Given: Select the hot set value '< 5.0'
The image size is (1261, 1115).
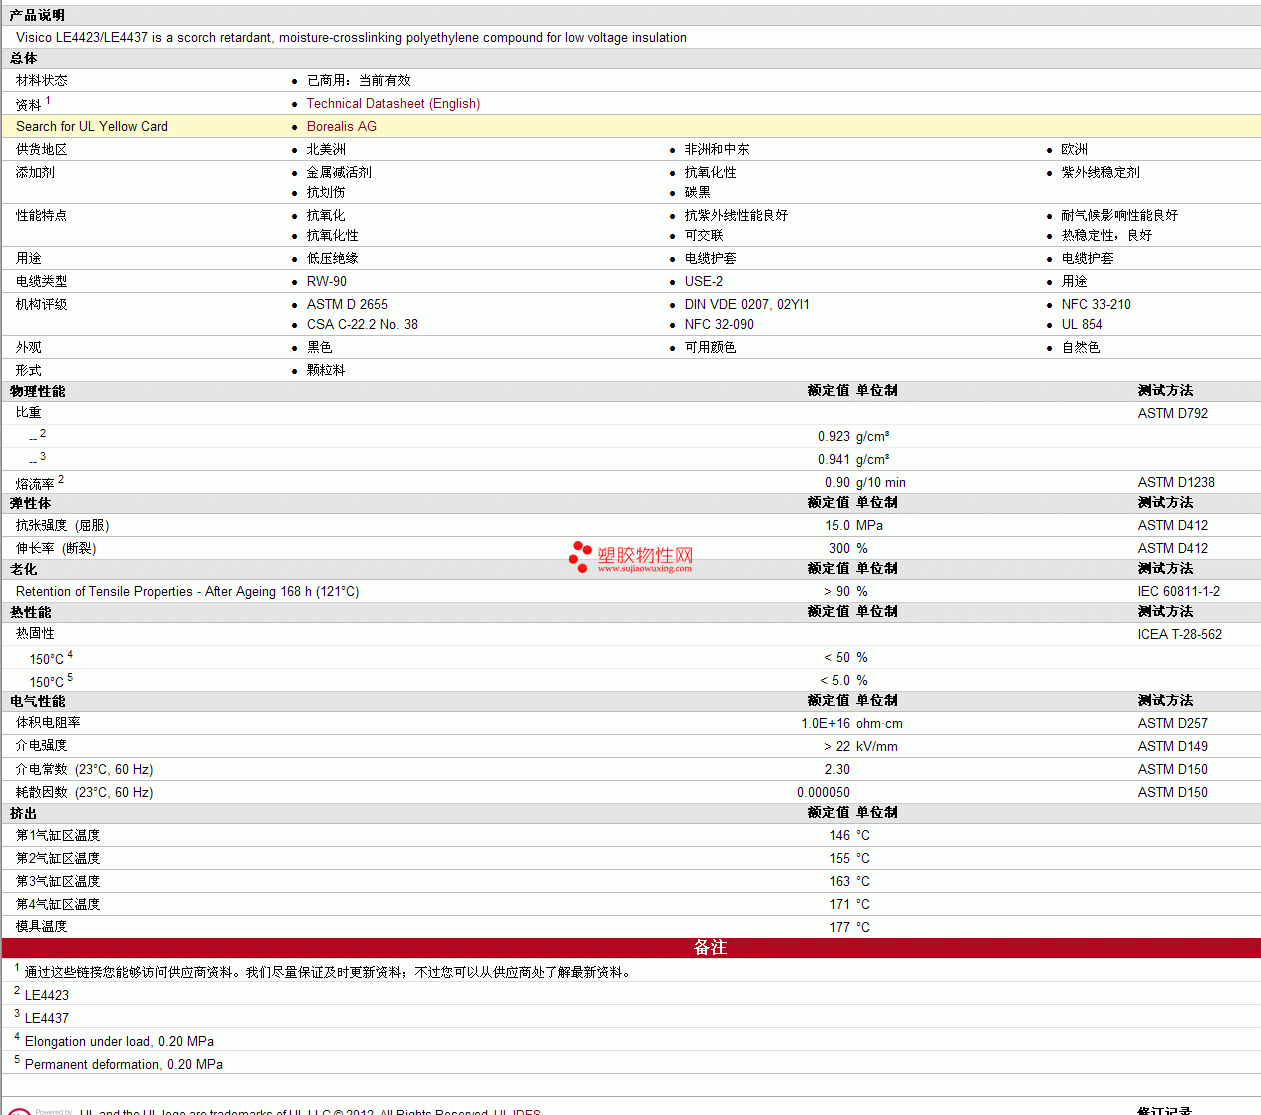Looking at the screenshot, I should point(835,681).
